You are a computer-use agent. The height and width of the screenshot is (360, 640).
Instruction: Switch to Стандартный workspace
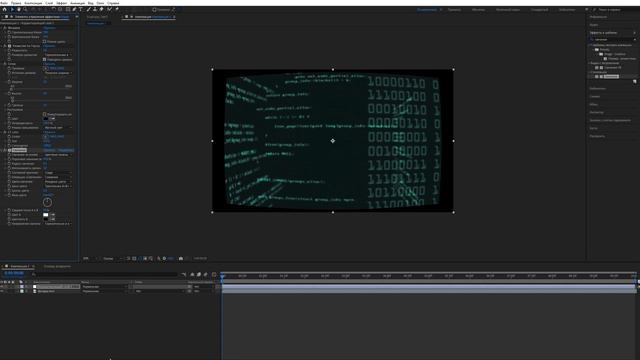click(x=540, y=9)
